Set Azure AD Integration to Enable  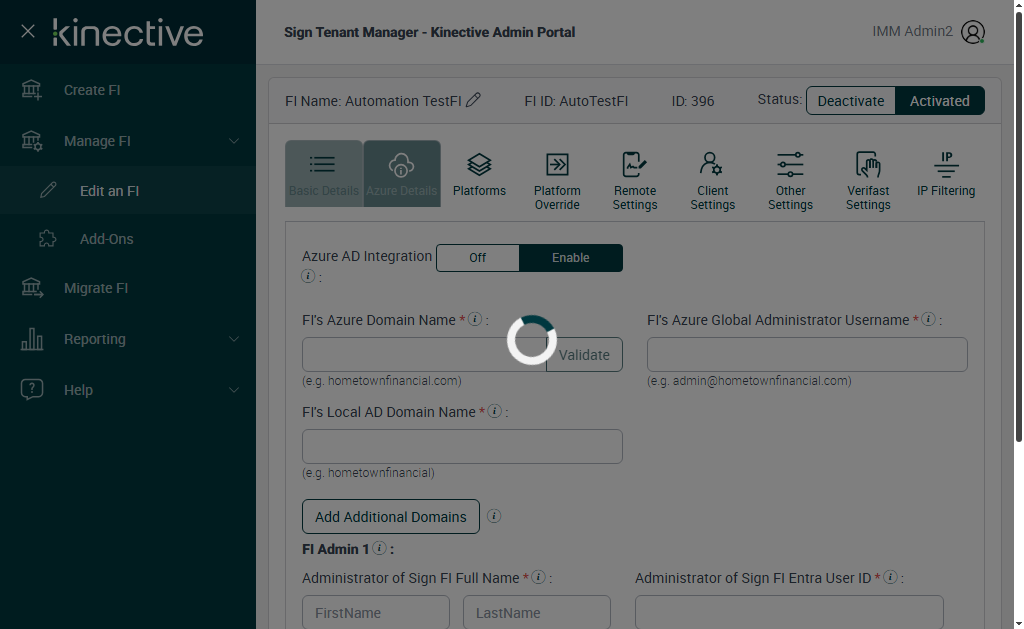click(x=571, y=257)
